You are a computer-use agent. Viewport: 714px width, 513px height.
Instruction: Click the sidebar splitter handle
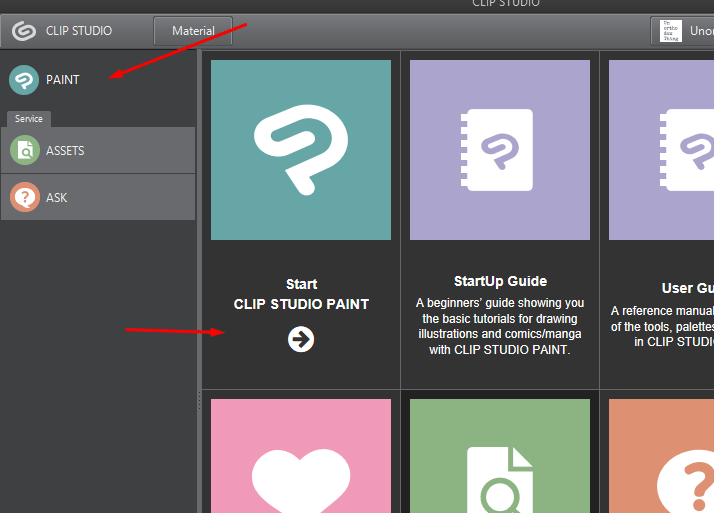tap(198, 400)
